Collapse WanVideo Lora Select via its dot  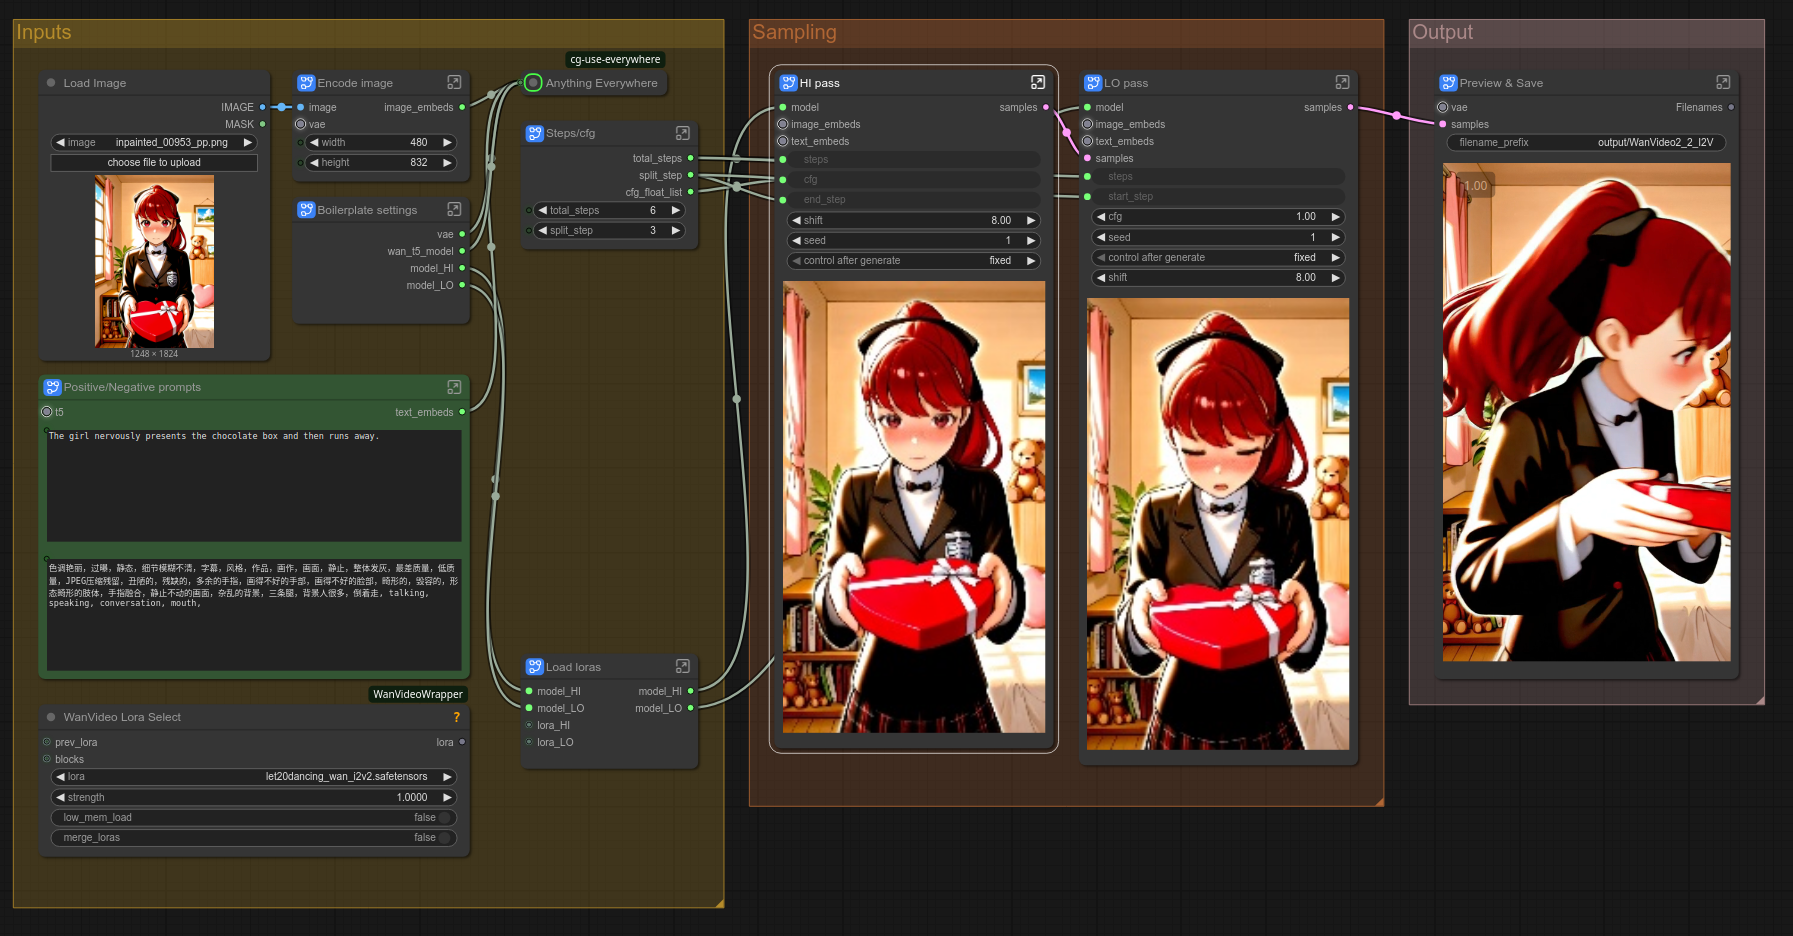click(x=51, y=717)
